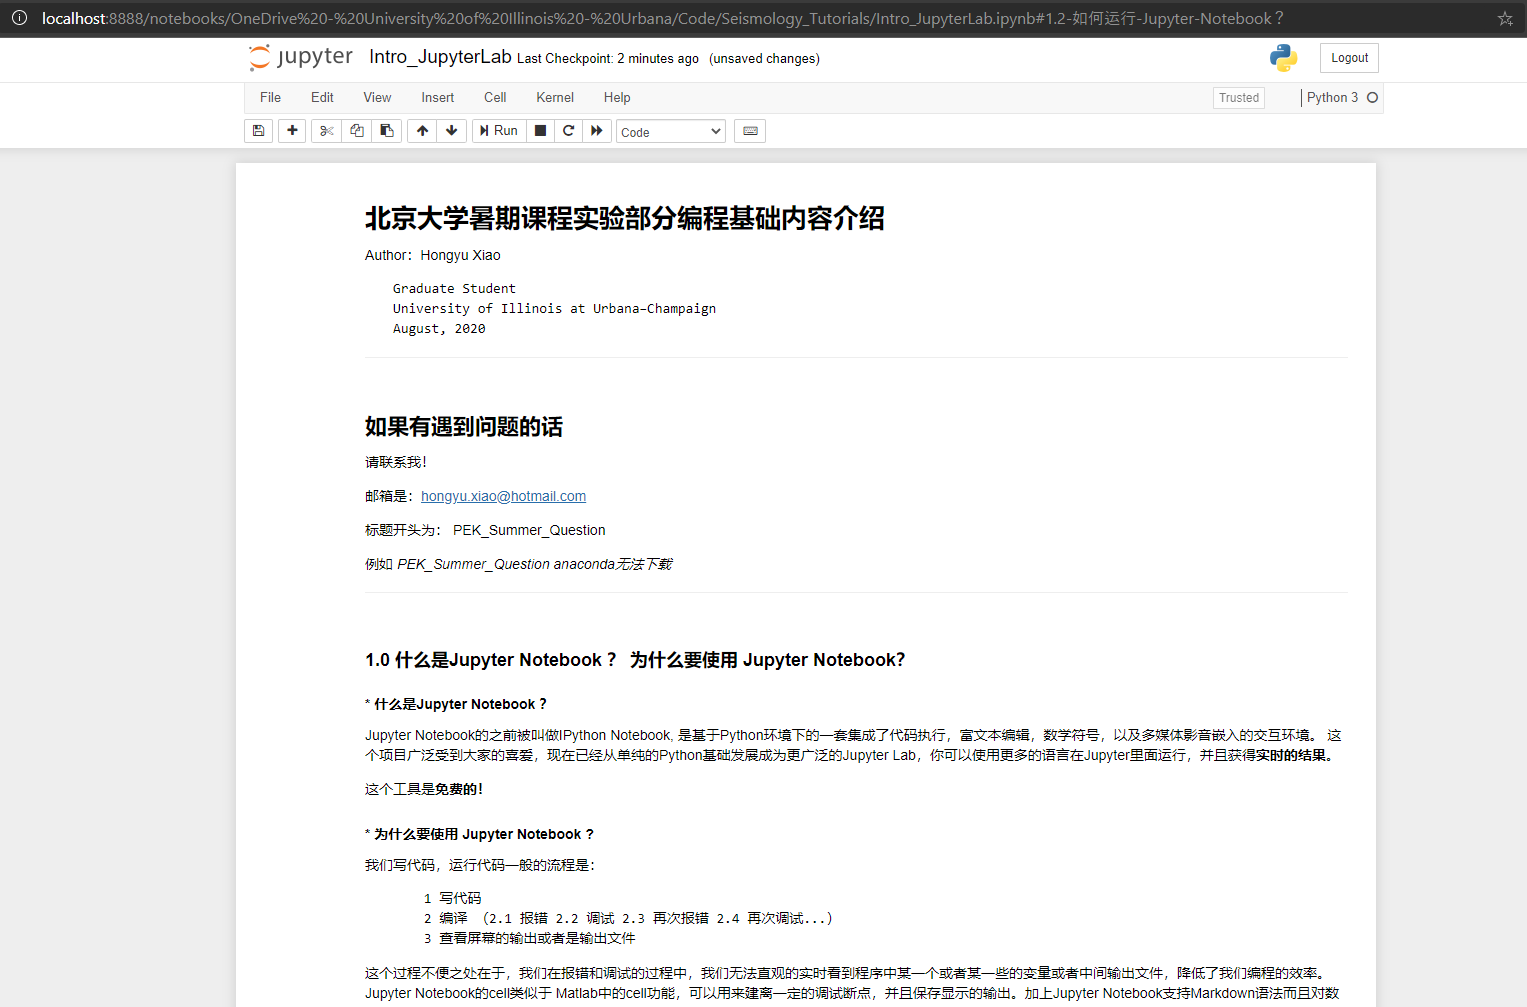The width and height of the screenshot is (1527, 1007).
Task: Open the Edit menu
Action: click(x=322, y=97)
